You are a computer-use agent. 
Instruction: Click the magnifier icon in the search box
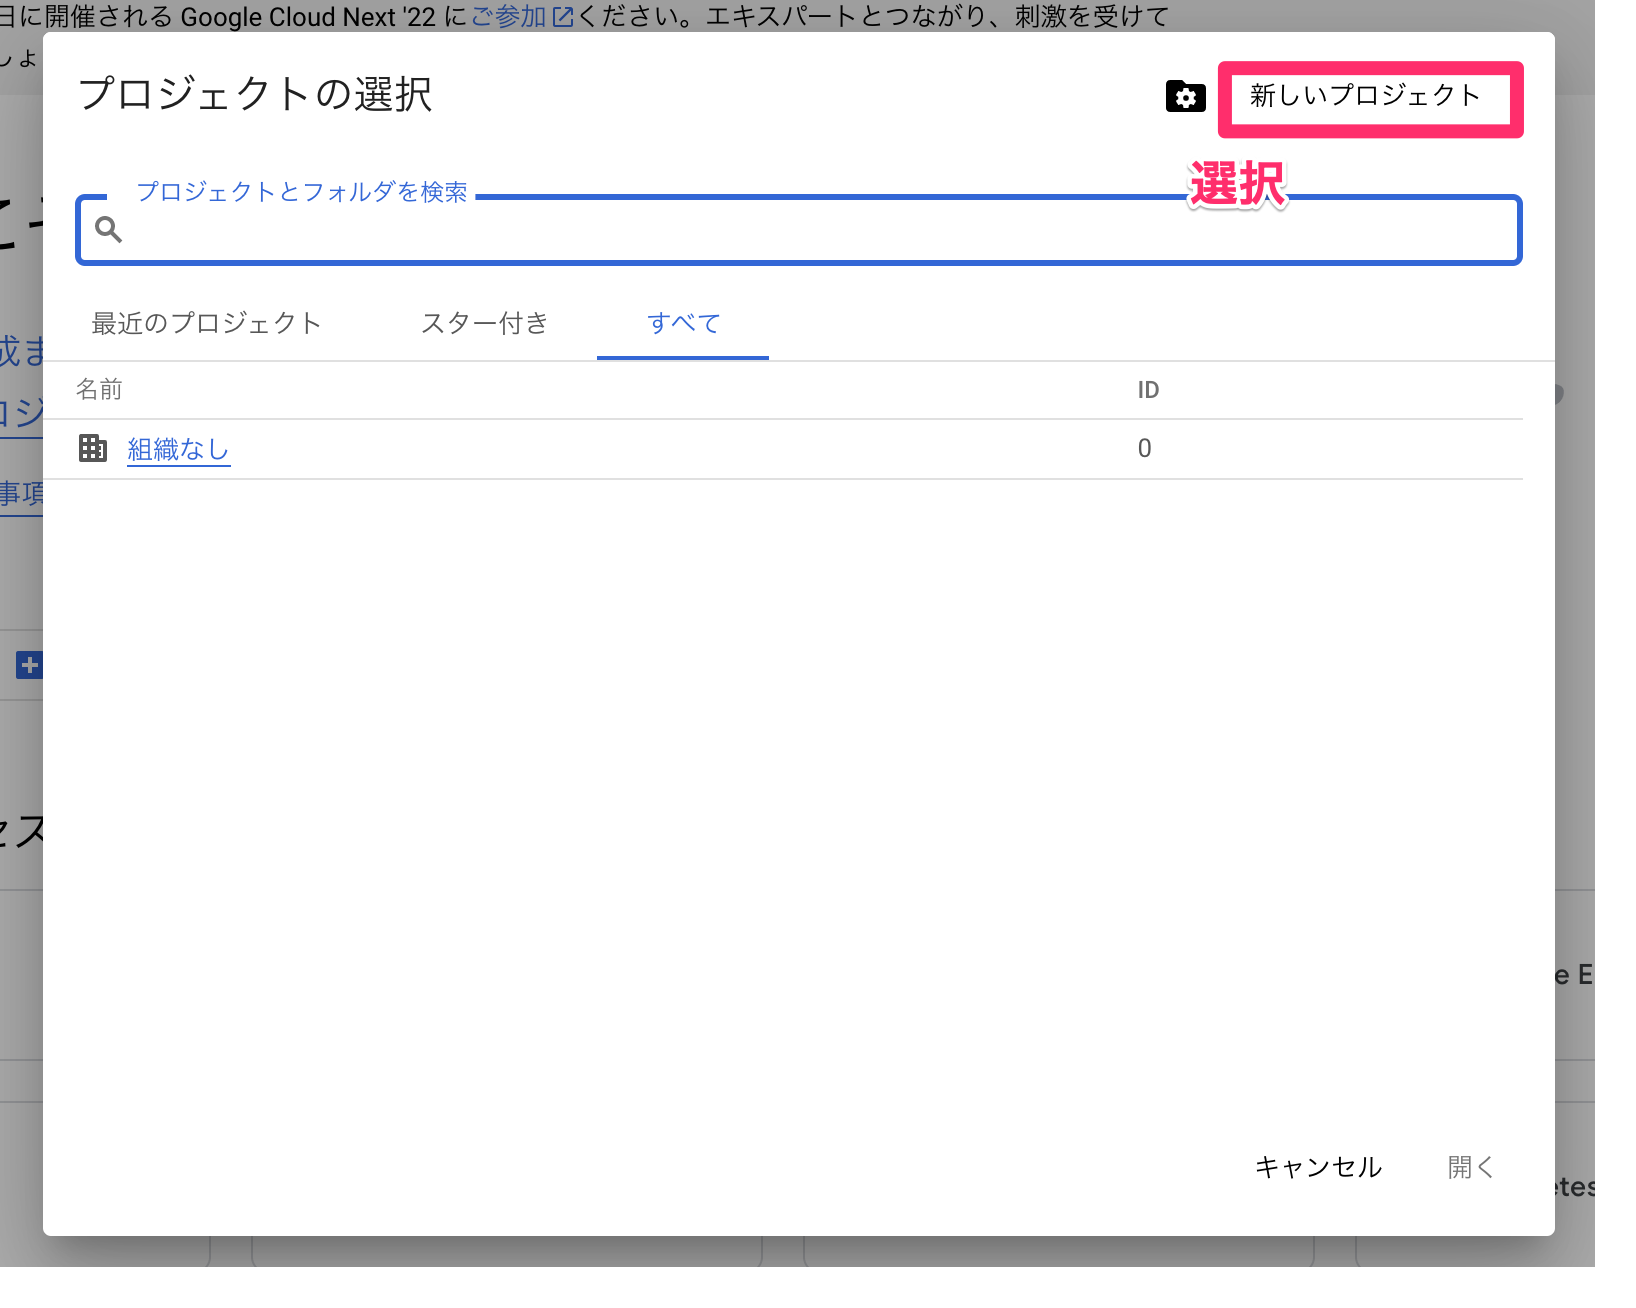click(x=108, y=230)
